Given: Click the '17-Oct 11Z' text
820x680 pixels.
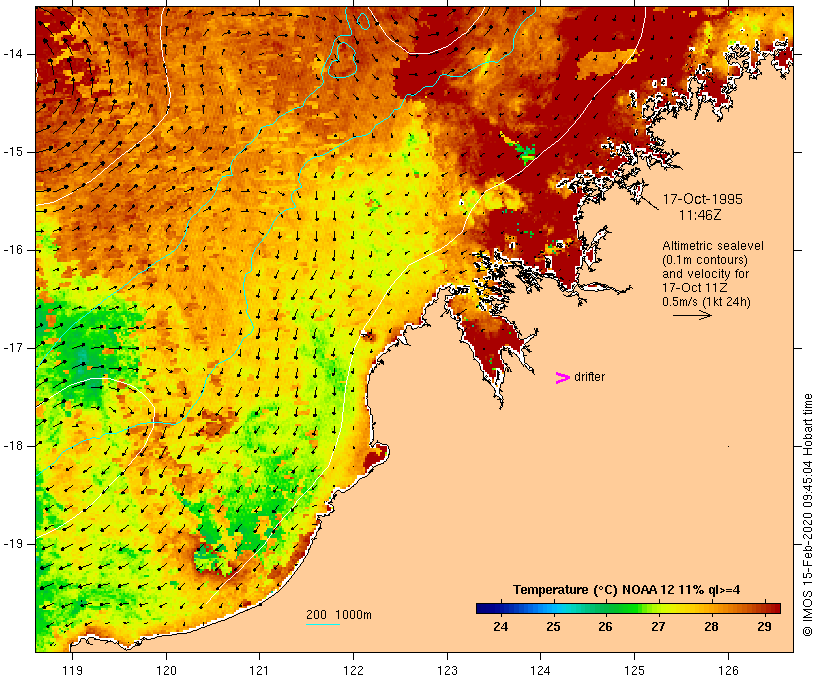Looking at the screenshot, I should click(x=695, y=287).
